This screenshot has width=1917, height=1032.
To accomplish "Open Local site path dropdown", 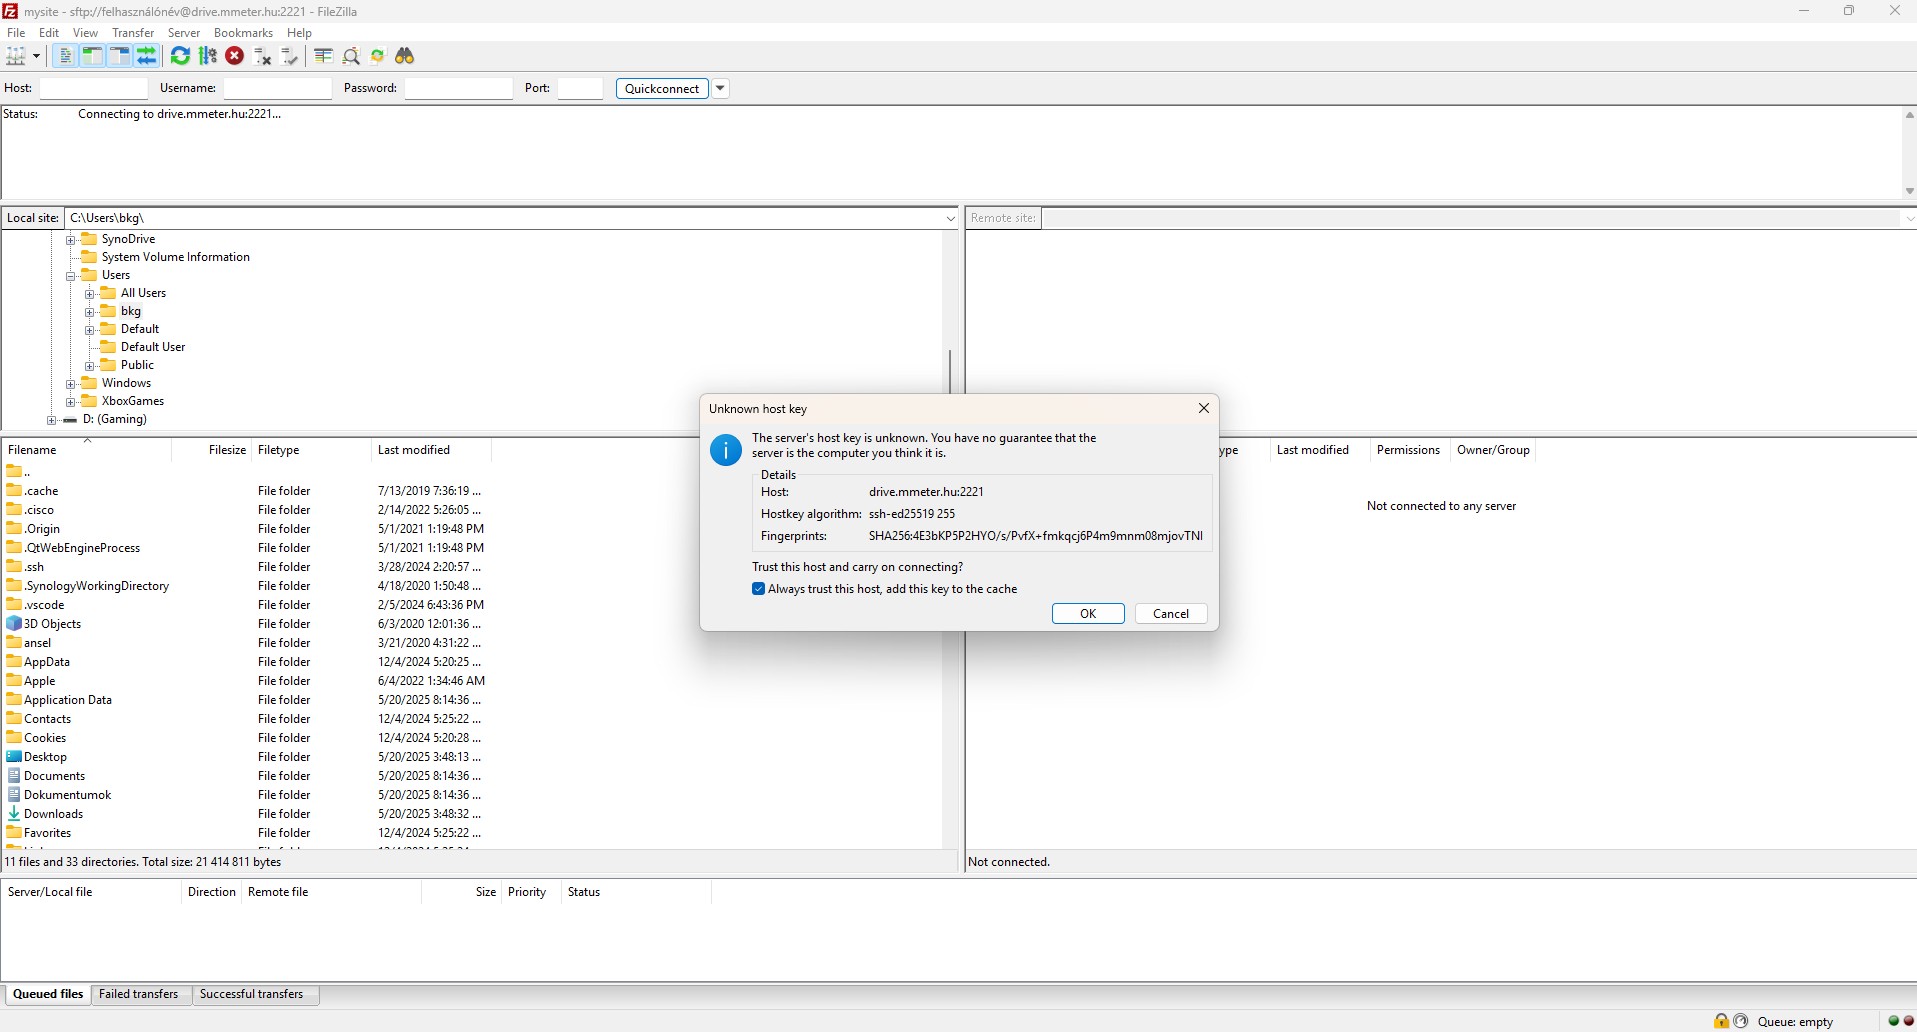I will coord(950,218).
